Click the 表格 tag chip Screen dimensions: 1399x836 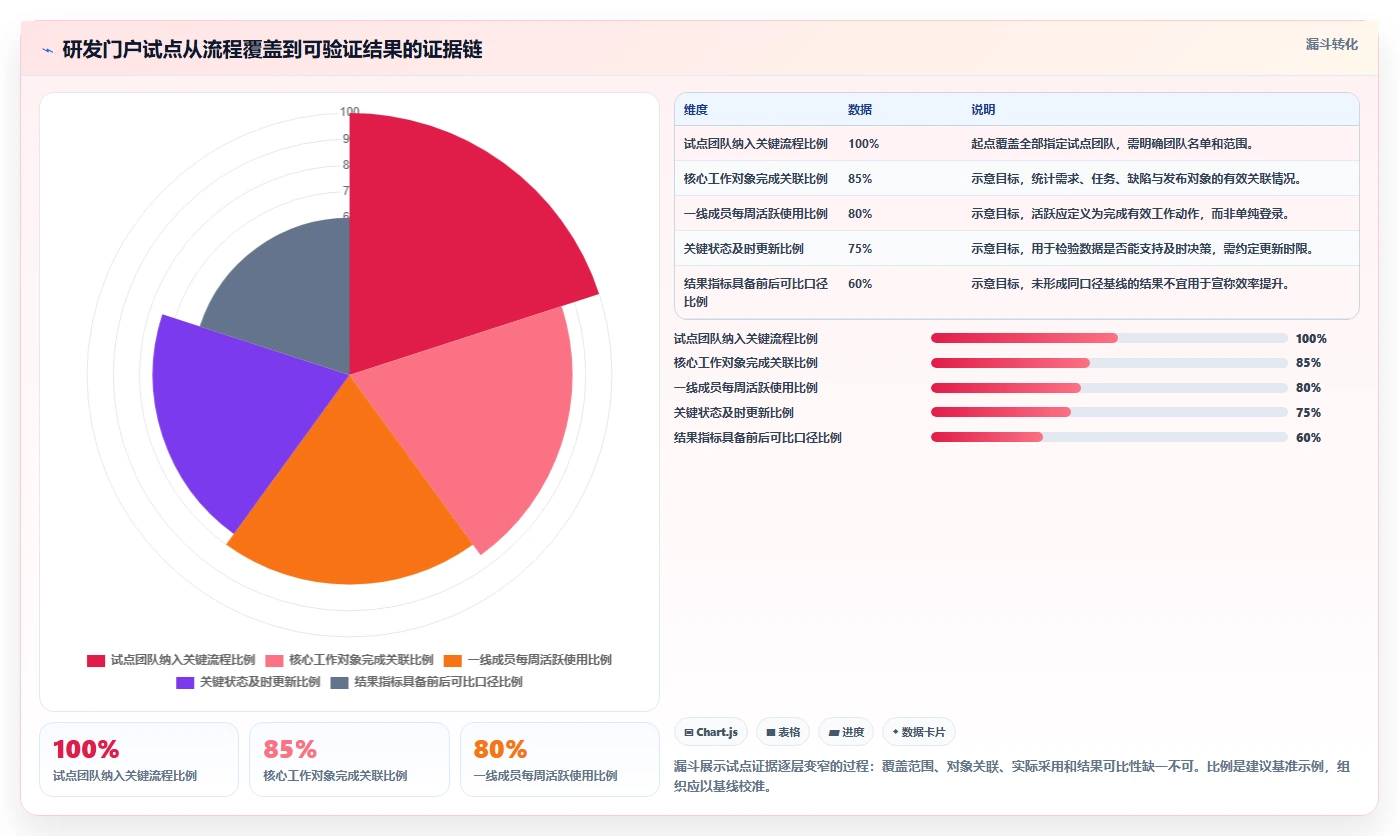[x=783, y=732]
